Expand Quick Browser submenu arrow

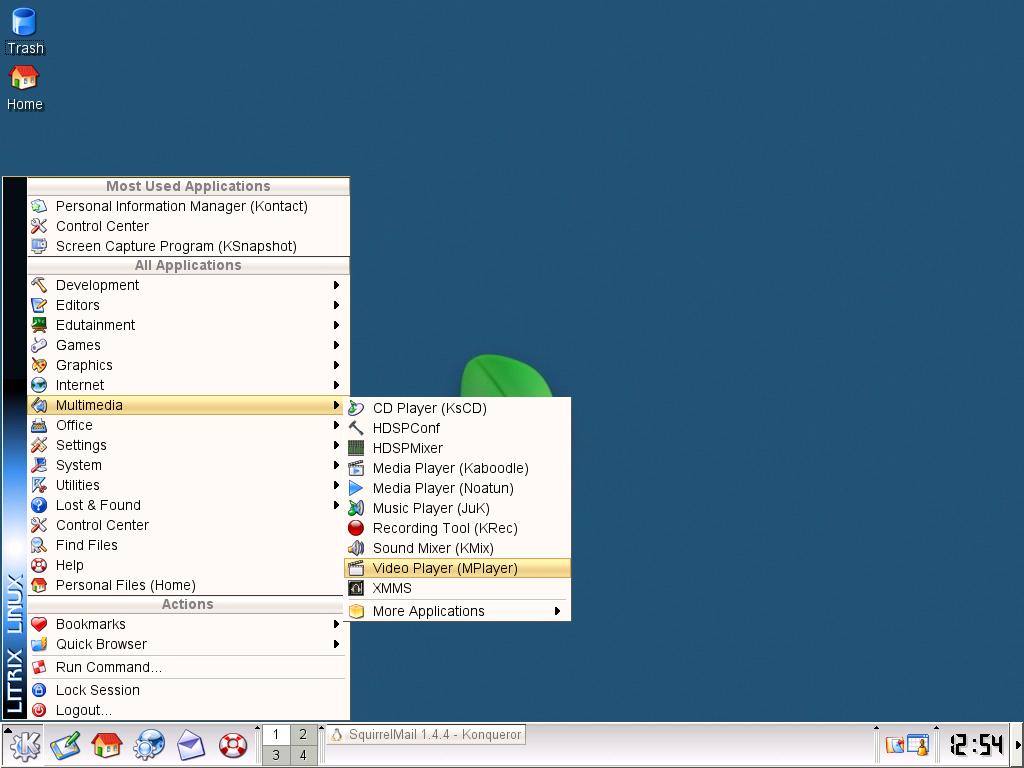(336, 645)
